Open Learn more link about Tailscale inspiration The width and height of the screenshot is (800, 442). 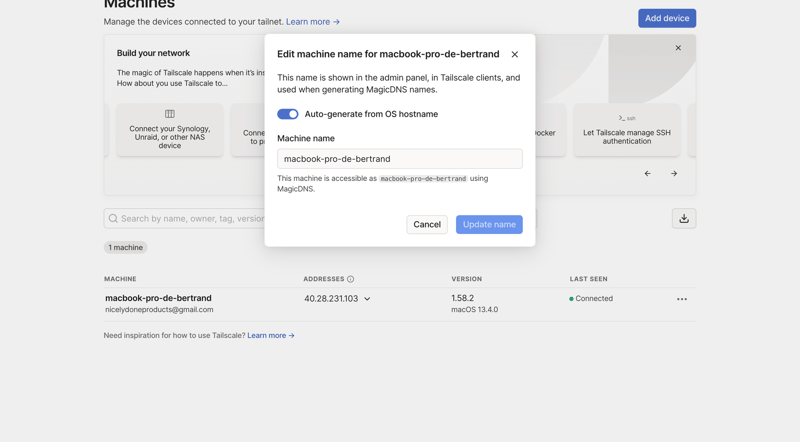coord(271,335)
